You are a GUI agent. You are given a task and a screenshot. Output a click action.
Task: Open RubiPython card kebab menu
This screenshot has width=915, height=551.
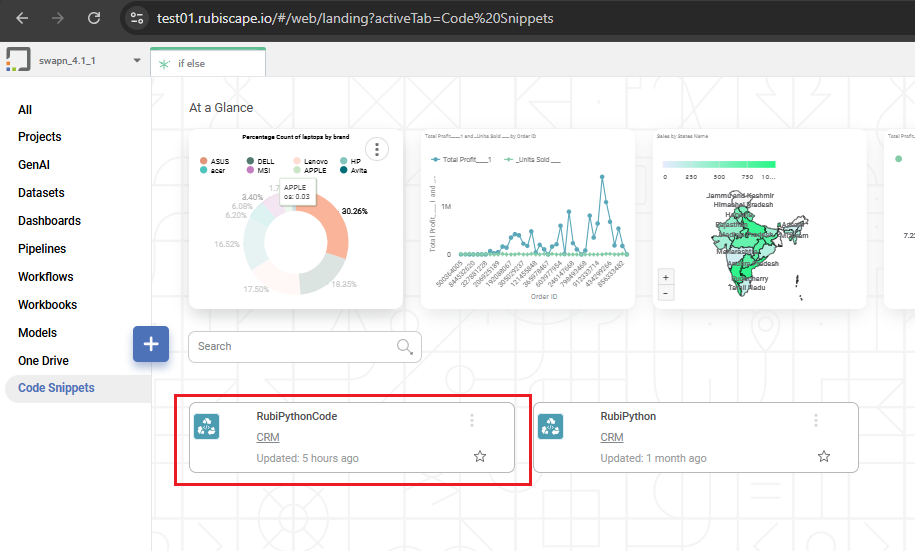[x=816, y=421]
